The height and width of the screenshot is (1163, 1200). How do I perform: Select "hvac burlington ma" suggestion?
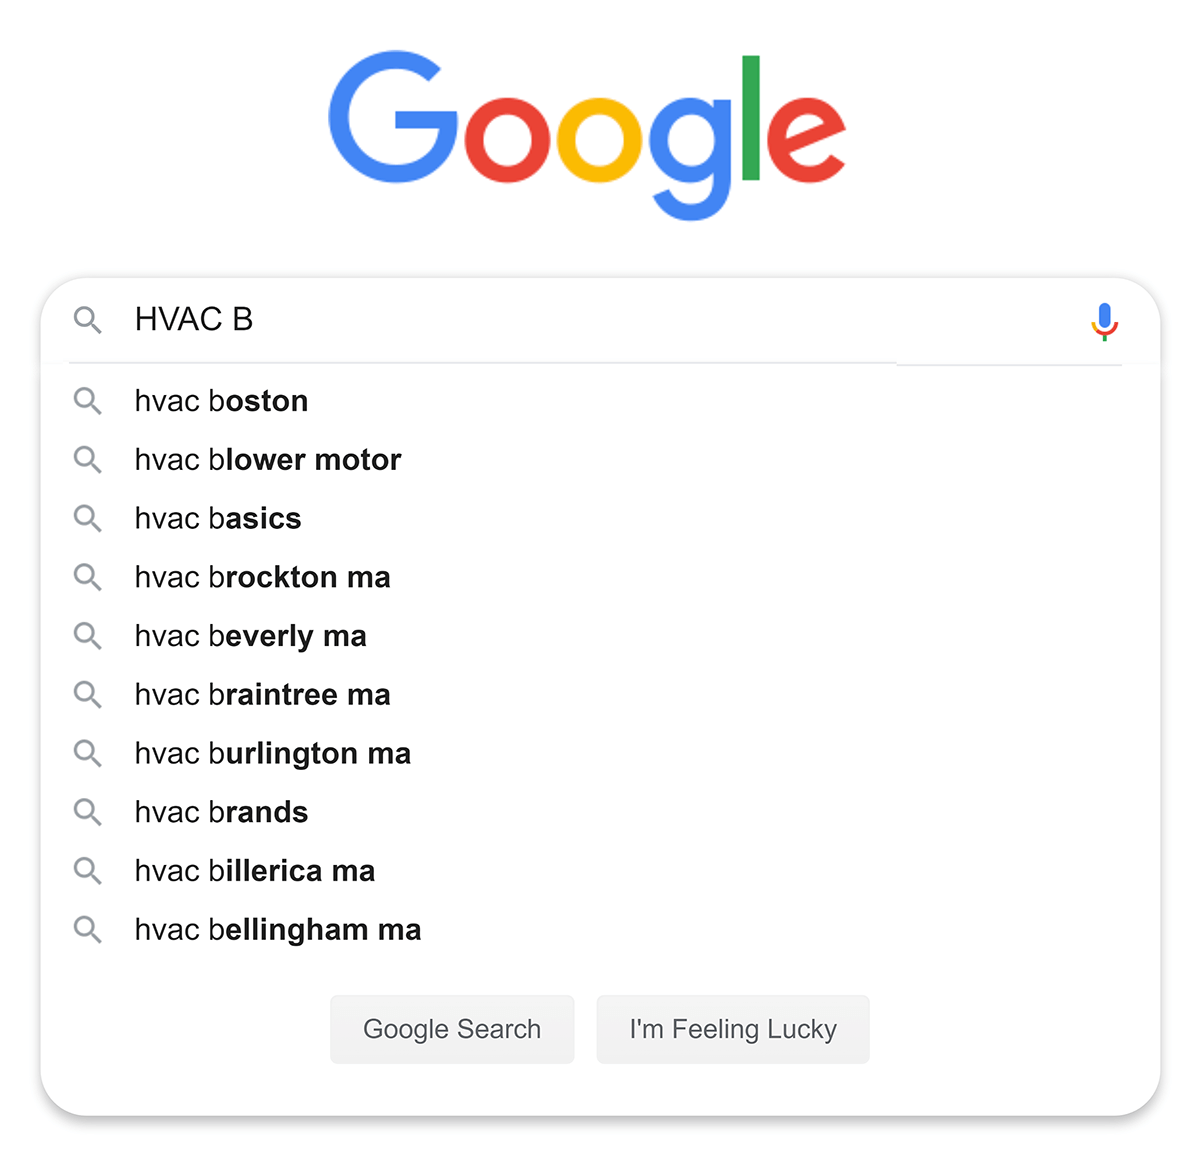coord(272,753)
